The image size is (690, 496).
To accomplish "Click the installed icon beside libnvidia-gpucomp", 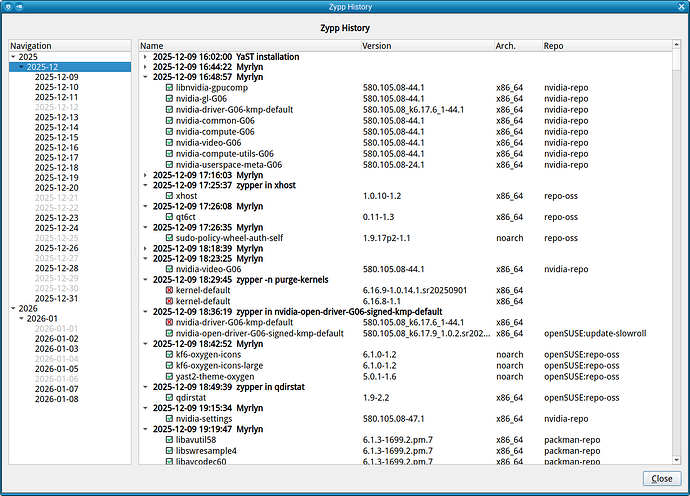I will click(x=169, y=88).
